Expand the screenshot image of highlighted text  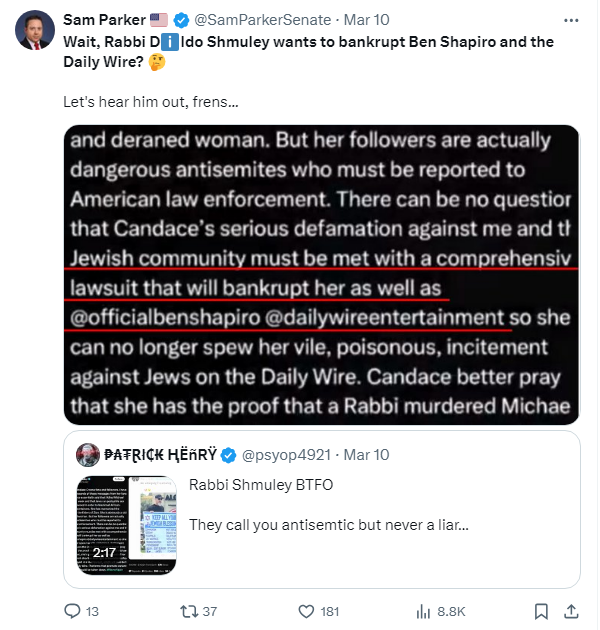point(321,275)
